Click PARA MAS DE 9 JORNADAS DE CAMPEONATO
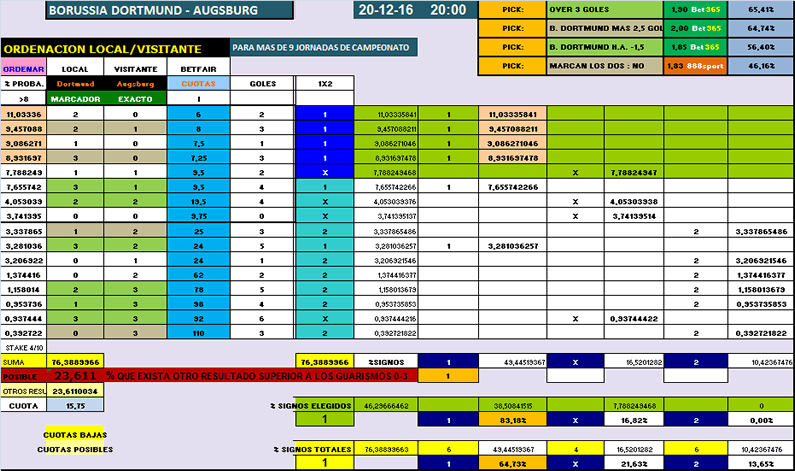 pos(323,48)
